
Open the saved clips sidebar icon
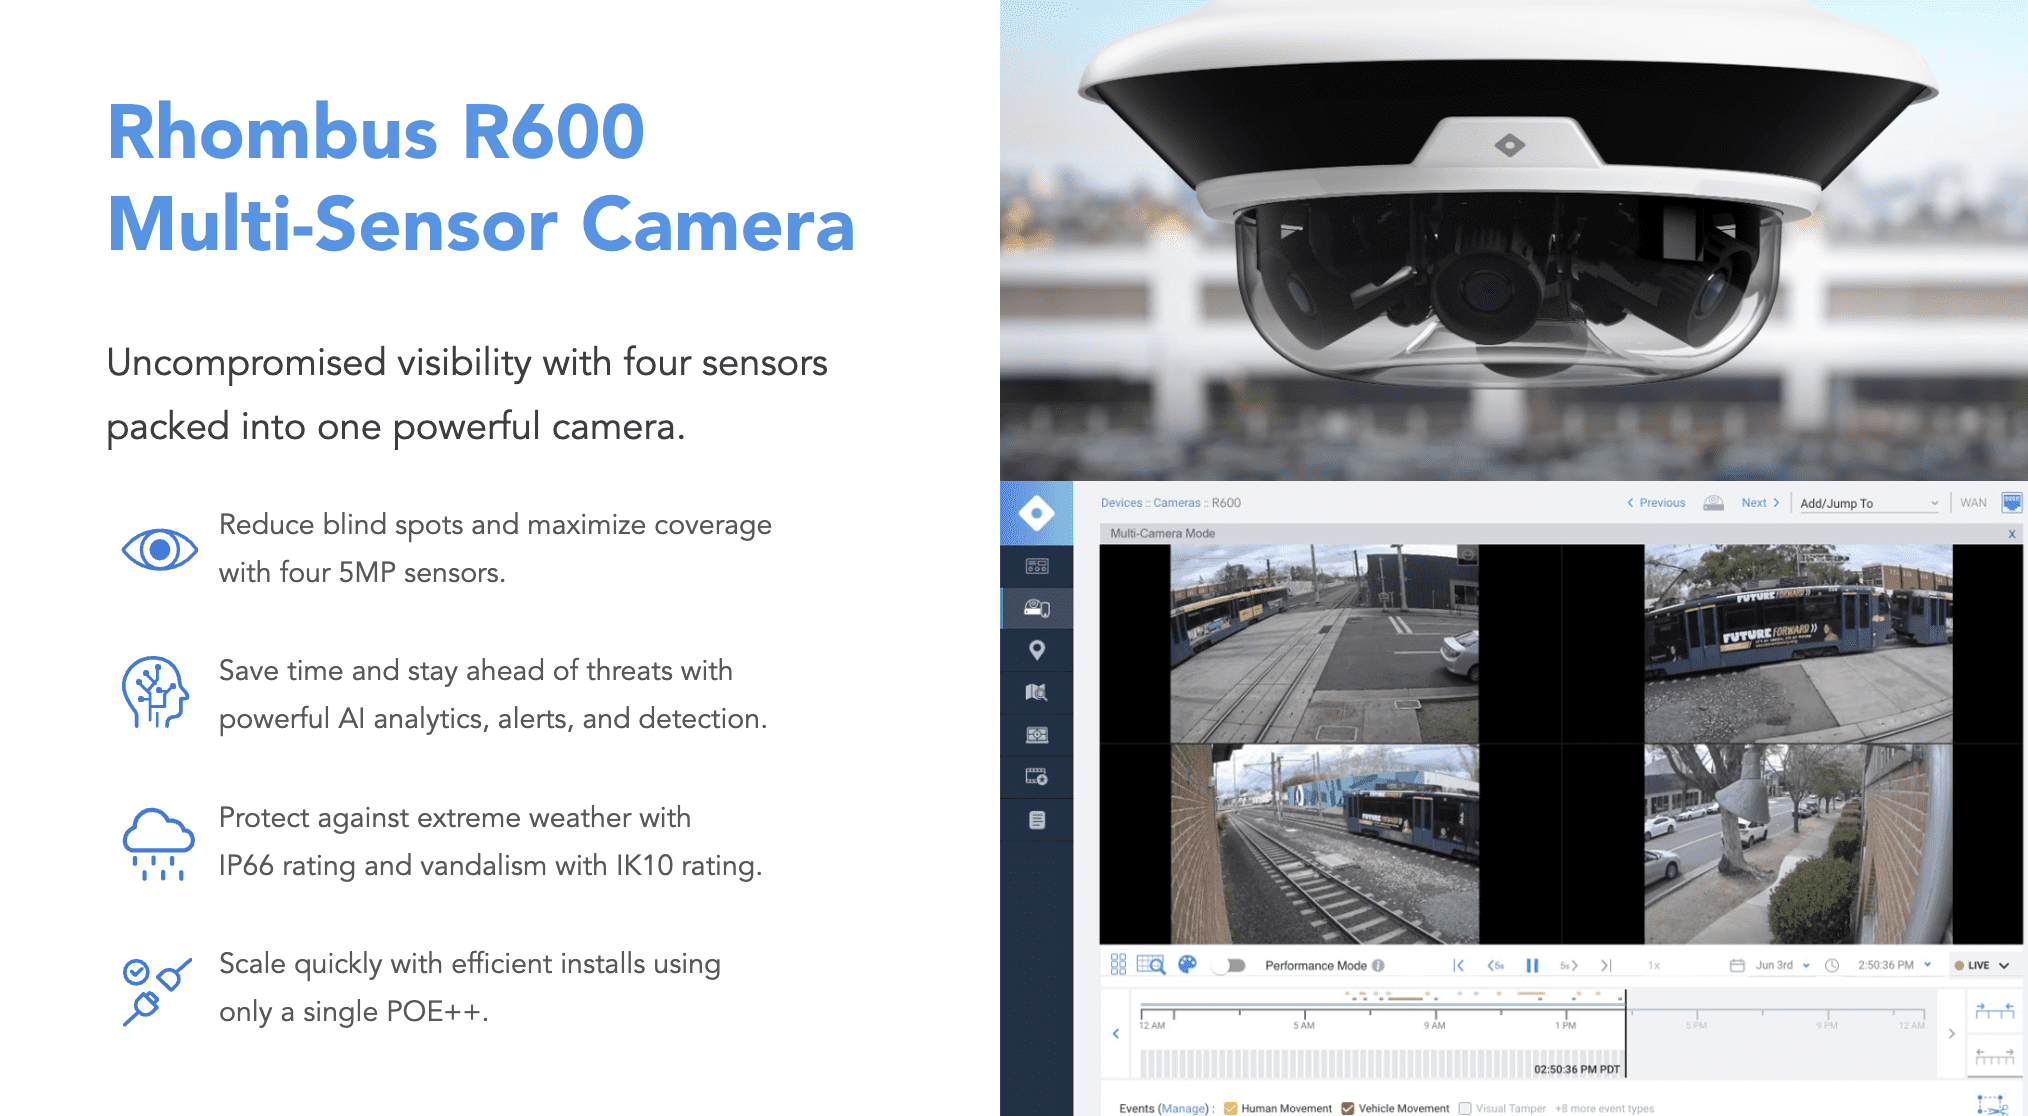[1037, 777]
